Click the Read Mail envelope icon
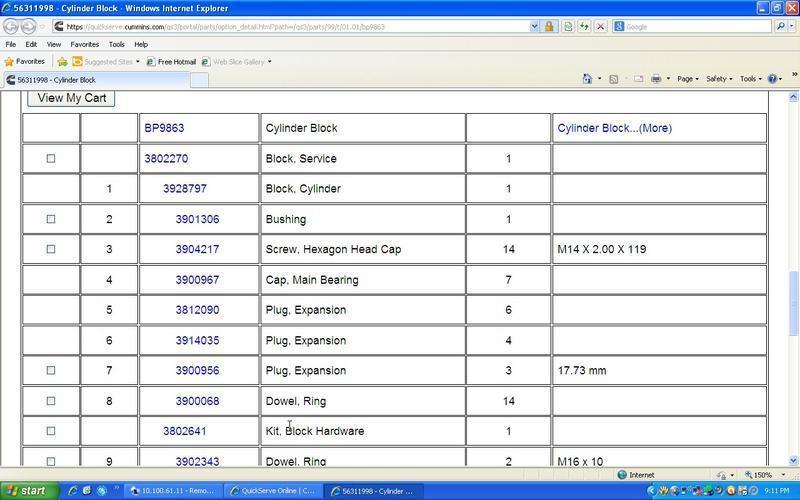This screenshot has height=500, width=800. [639, 79]
